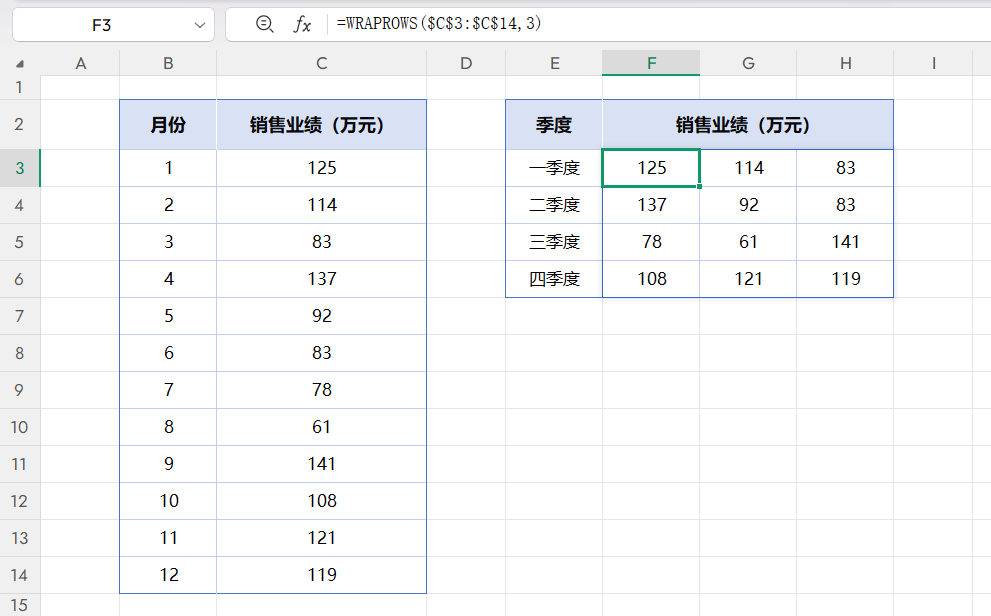Click the 一季度 cell
991x616 pixels.
[x=554, y=168]
